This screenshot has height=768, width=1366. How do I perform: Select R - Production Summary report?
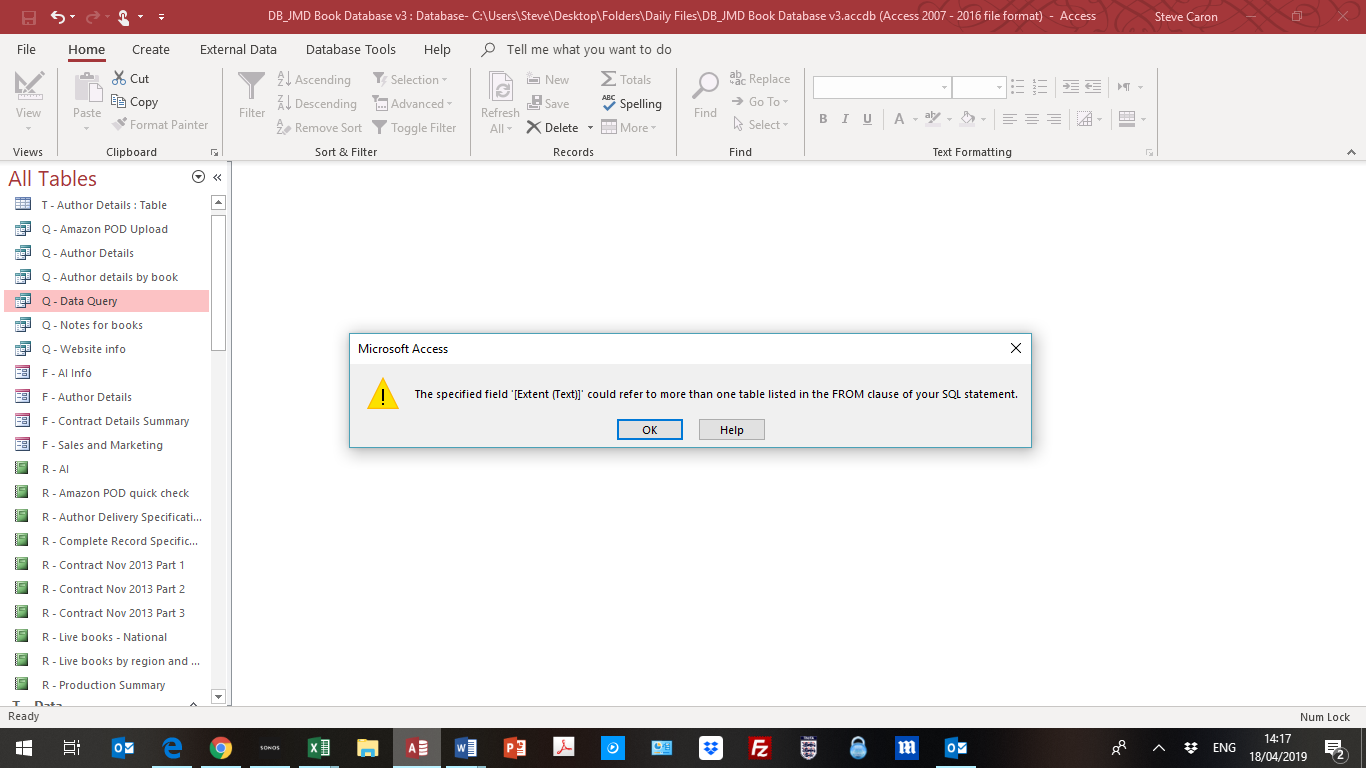(105, 685)
